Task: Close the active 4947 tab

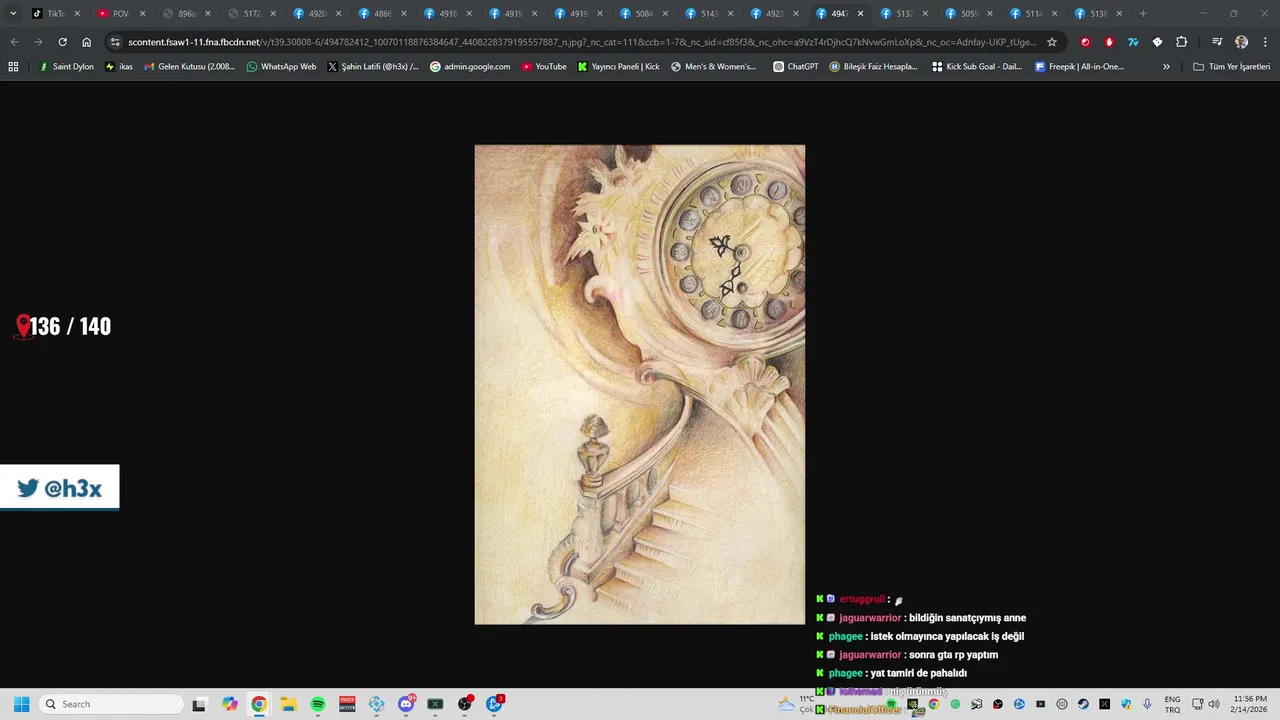Action: point(860,14)
